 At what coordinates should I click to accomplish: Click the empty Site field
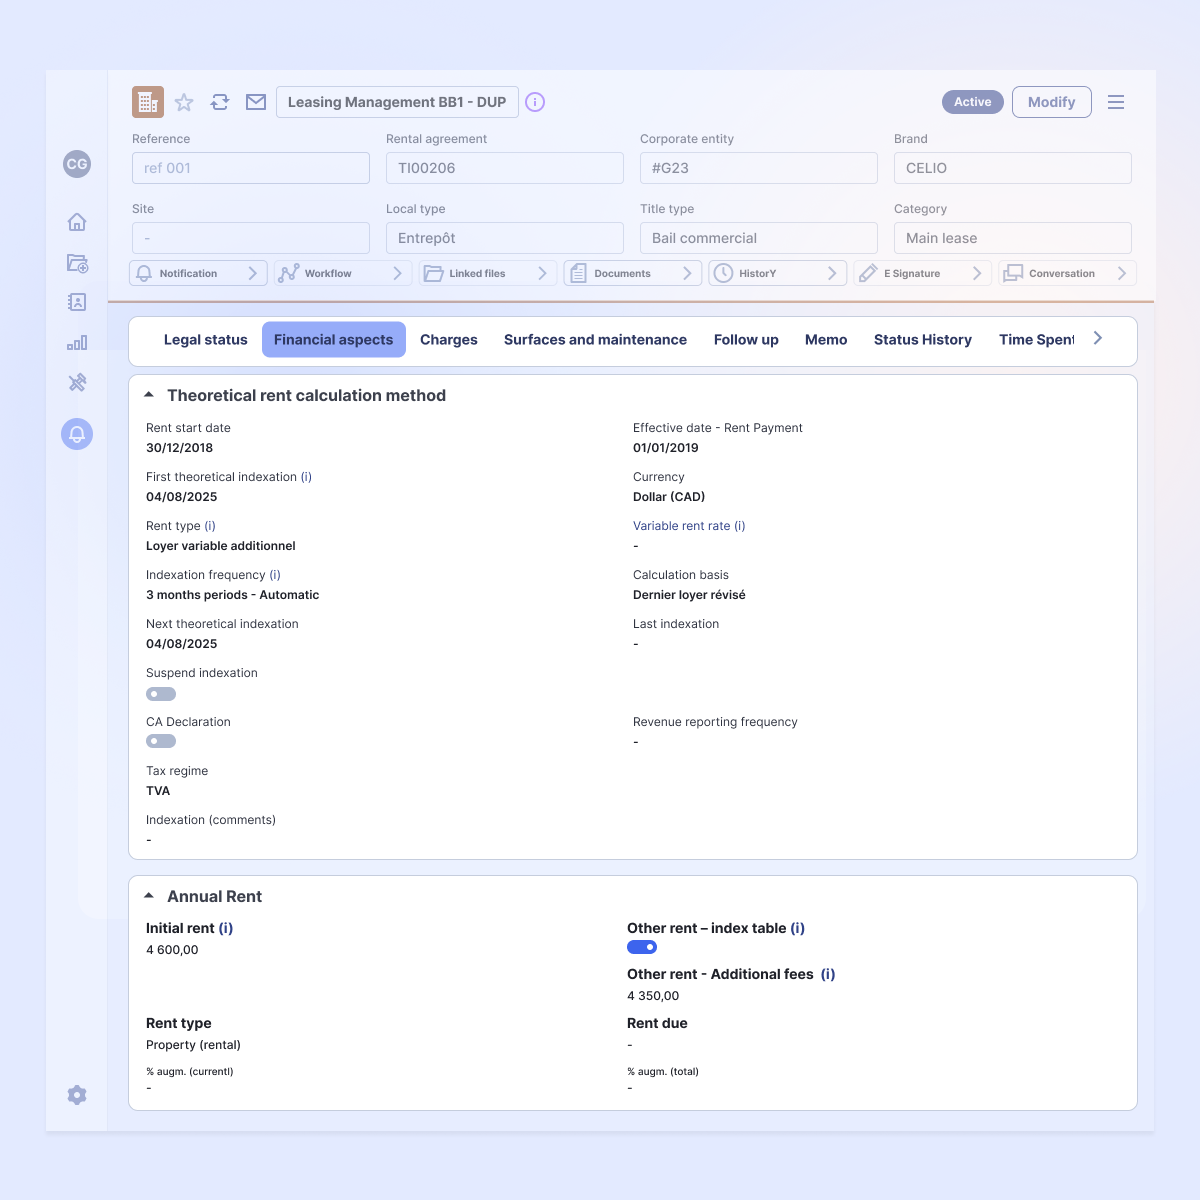251,238
